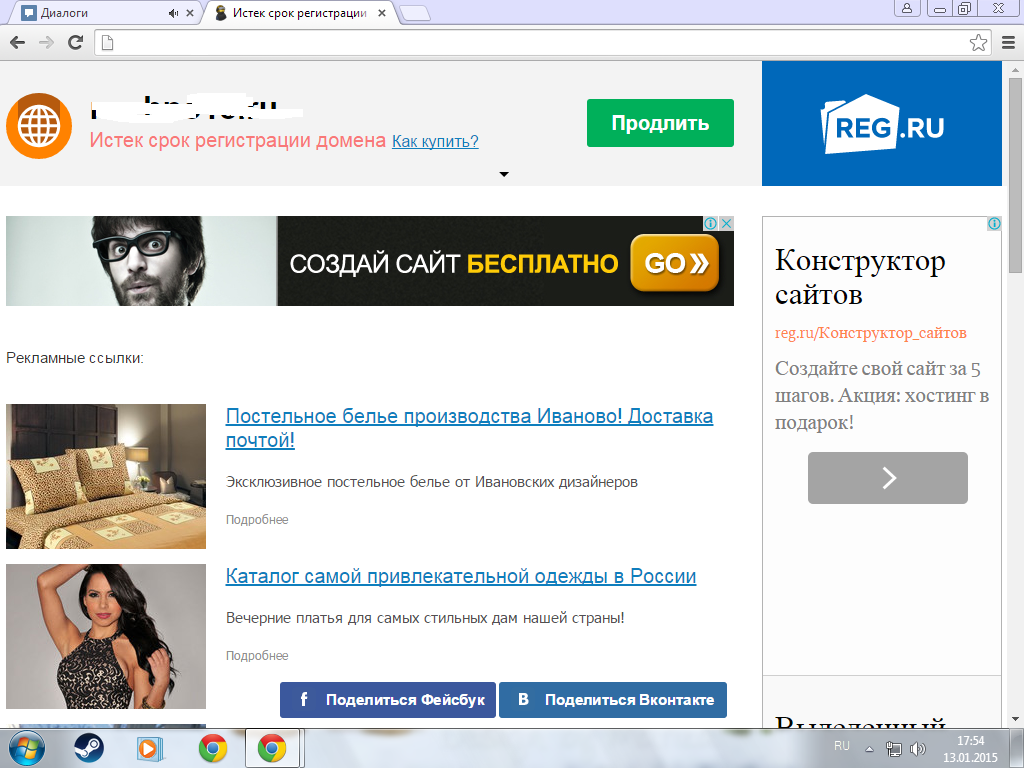
Task: Expand the header with the black triangle
Action: pyautogui.click(x=504, y=174)
